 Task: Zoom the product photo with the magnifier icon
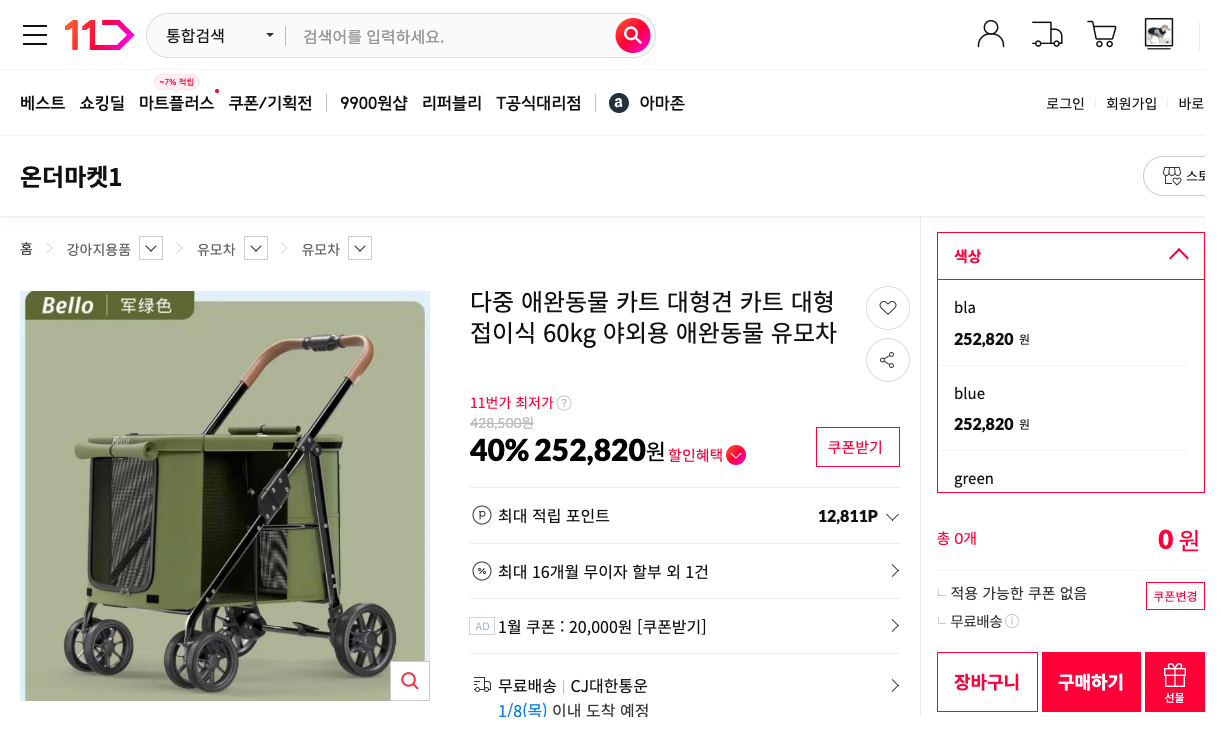click(409, 680)
